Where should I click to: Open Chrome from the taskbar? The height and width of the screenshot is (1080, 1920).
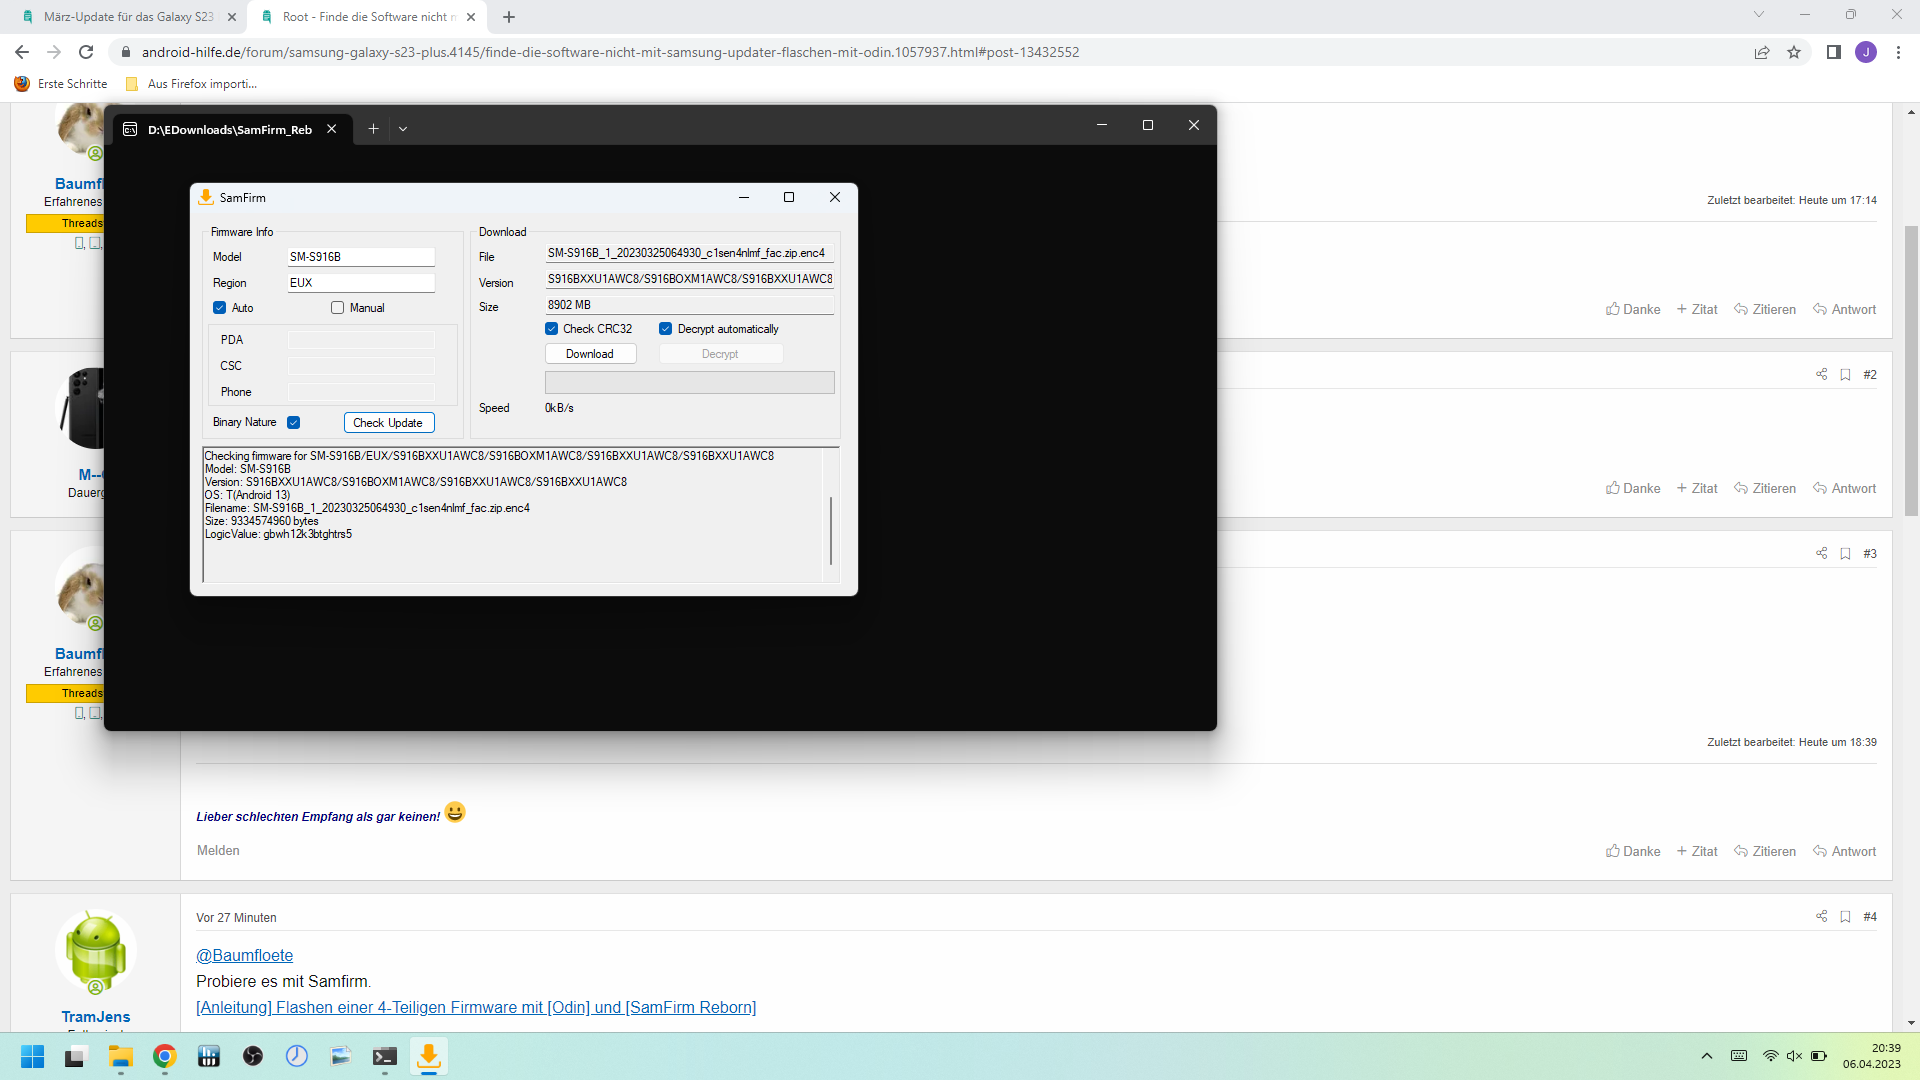pos(165,1056)
